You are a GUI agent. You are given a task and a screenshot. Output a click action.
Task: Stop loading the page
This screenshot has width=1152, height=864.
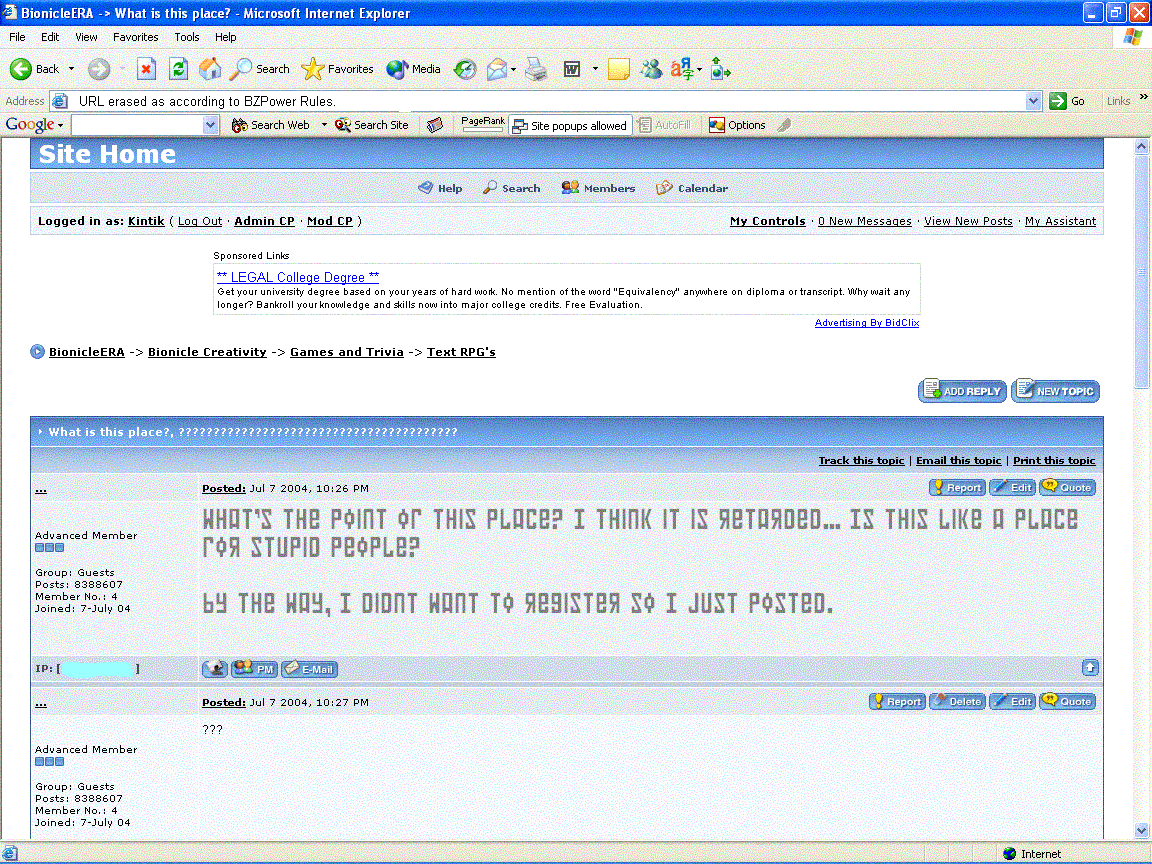(x=146, y=68)
